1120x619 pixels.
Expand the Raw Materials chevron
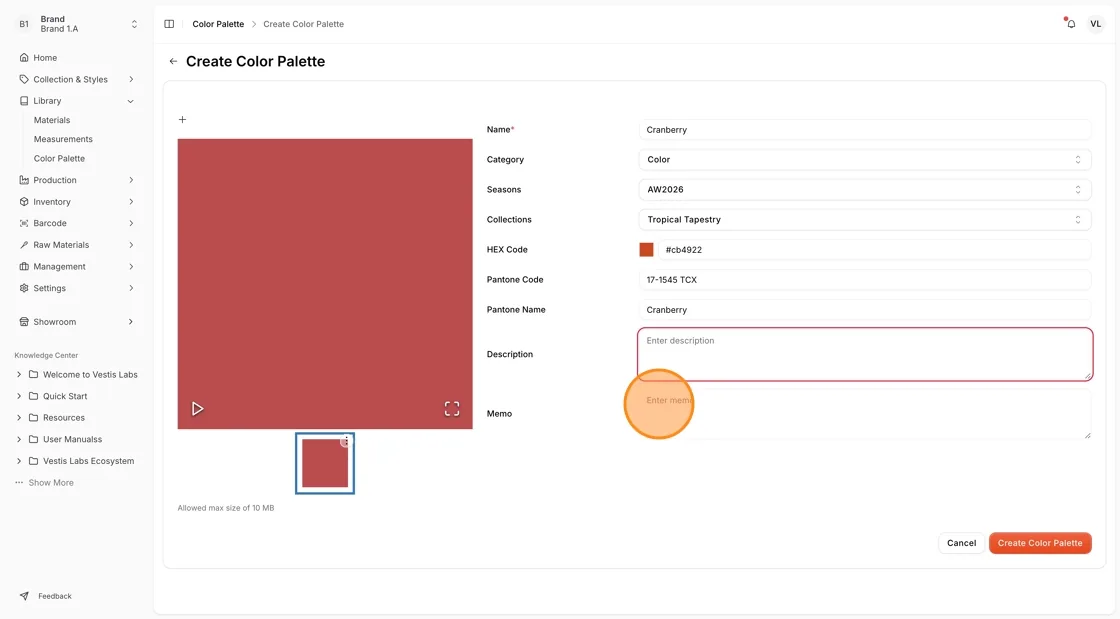tap(131, 245)
